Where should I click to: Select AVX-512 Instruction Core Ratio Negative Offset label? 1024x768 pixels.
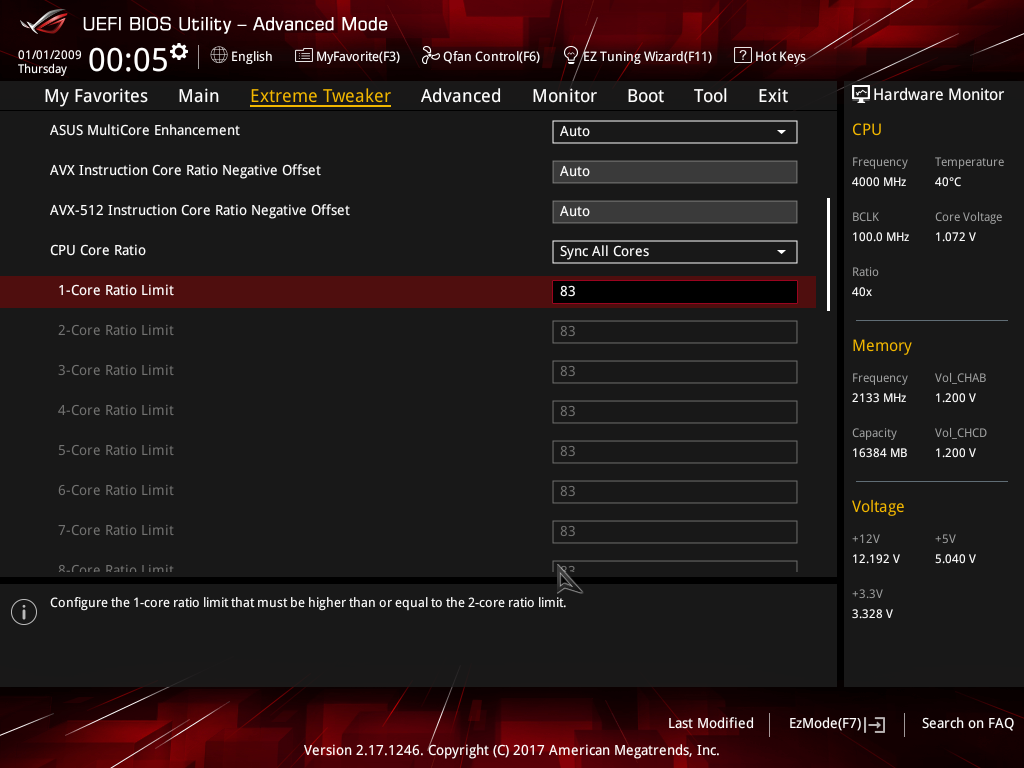click(x=200, y=210)
